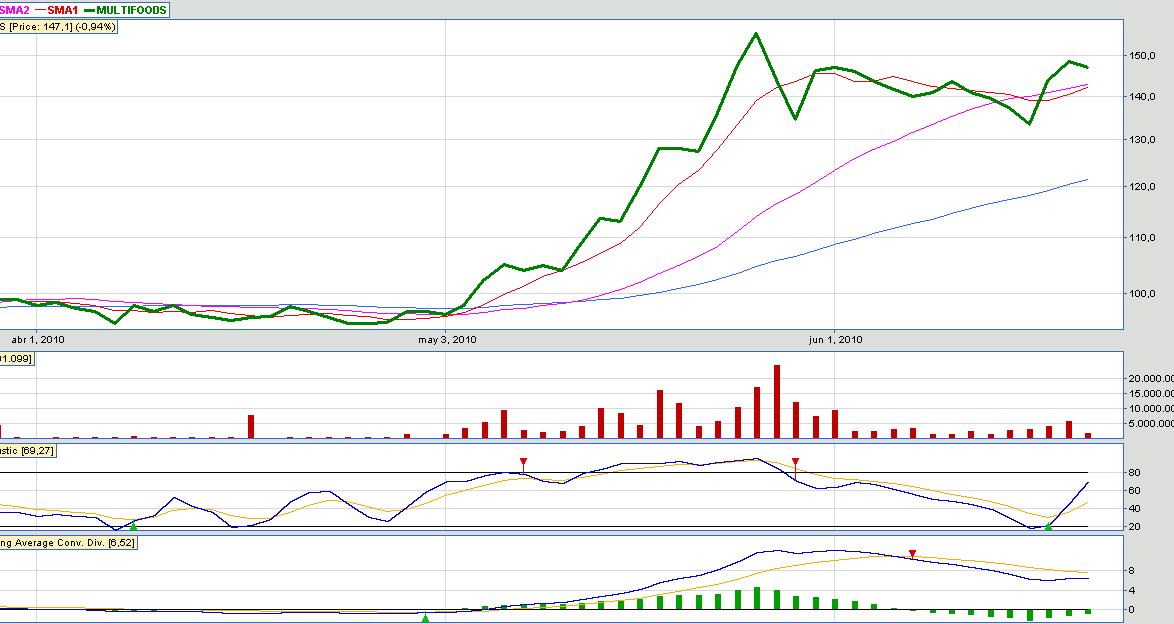The width and height of the screenshot is (1174, 624).
Task: Click the may 3, 2010 date label
Action: (446, 340)
